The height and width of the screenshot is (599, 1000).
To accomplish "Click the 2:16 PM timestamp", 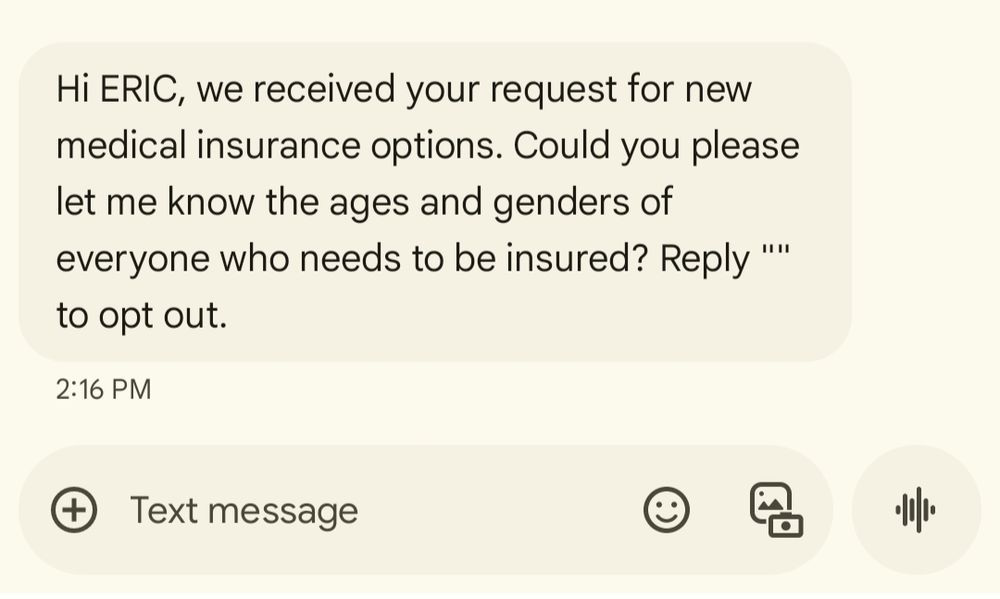I will click(x=100, y=389).
